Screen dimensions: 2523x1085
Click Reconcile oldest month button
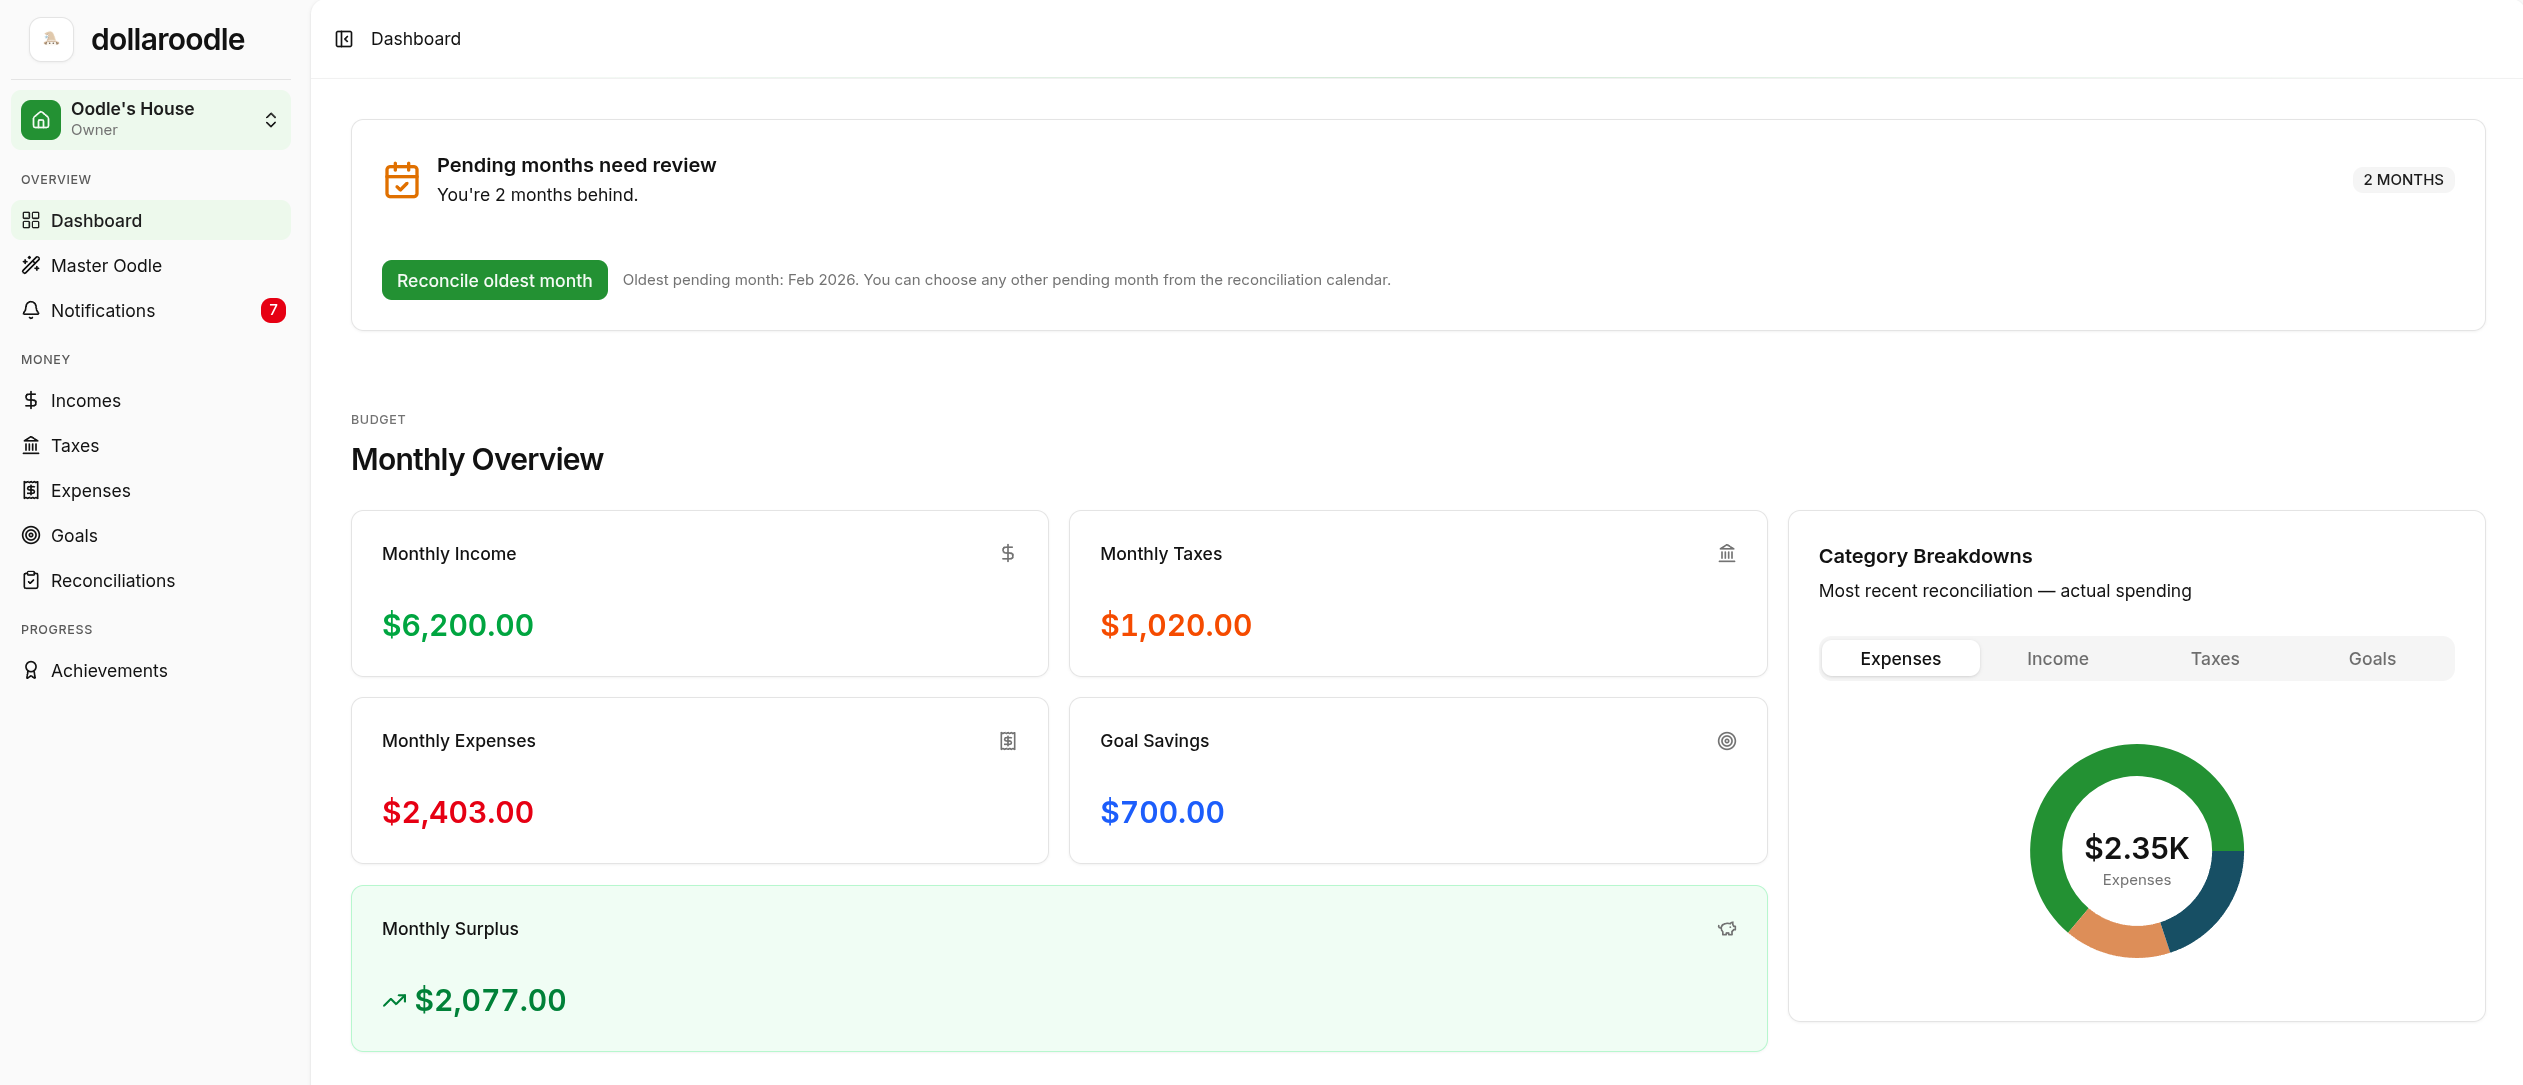pyautogui.click(x=494, y=280)
